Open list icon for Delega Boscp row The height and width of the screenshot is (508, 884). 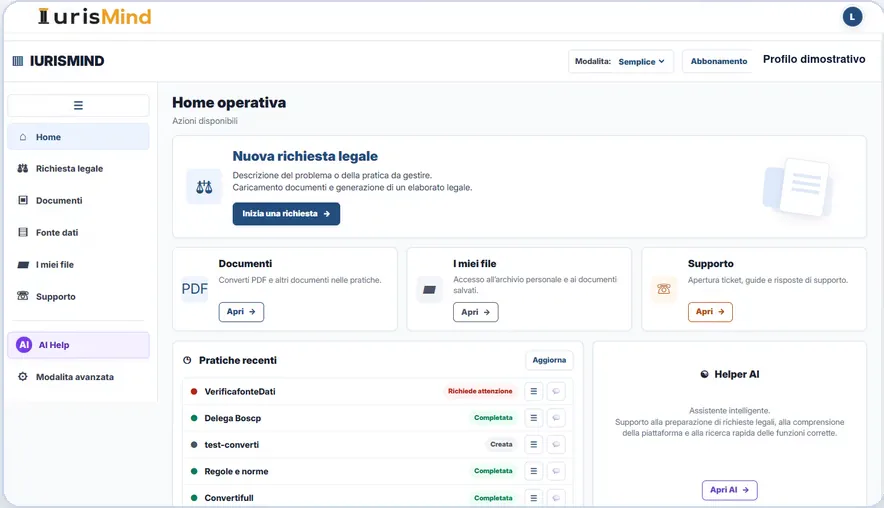[x=533, y=418]
